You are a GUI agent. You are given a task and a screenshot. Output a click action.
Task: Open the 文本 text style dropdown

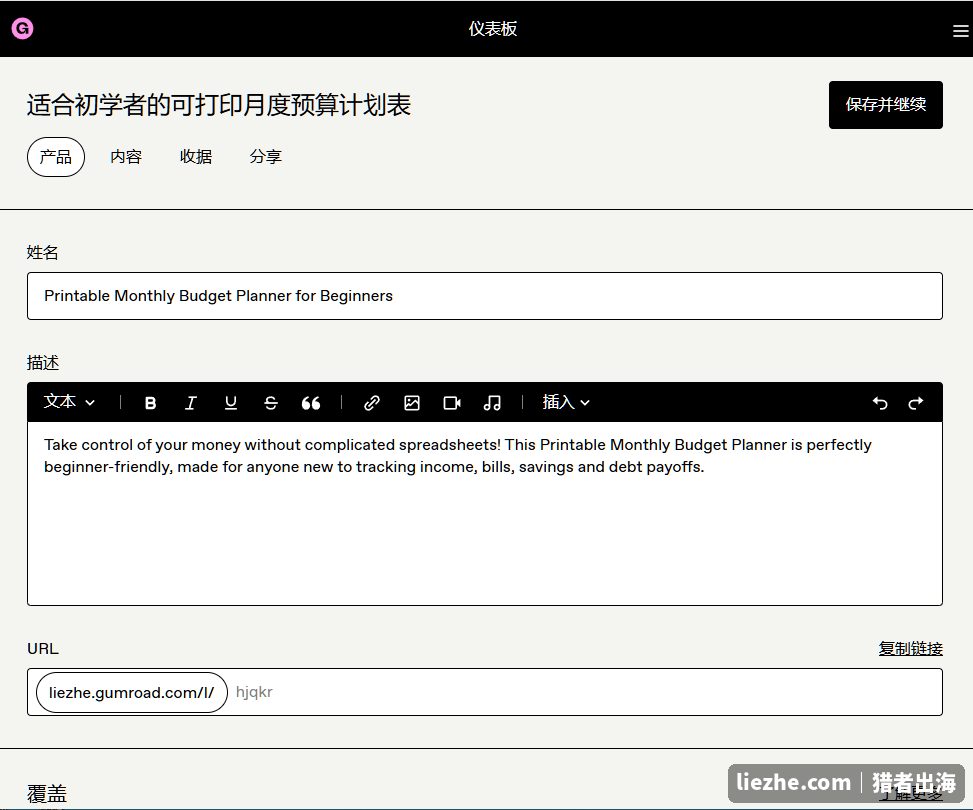click(69, 402)
